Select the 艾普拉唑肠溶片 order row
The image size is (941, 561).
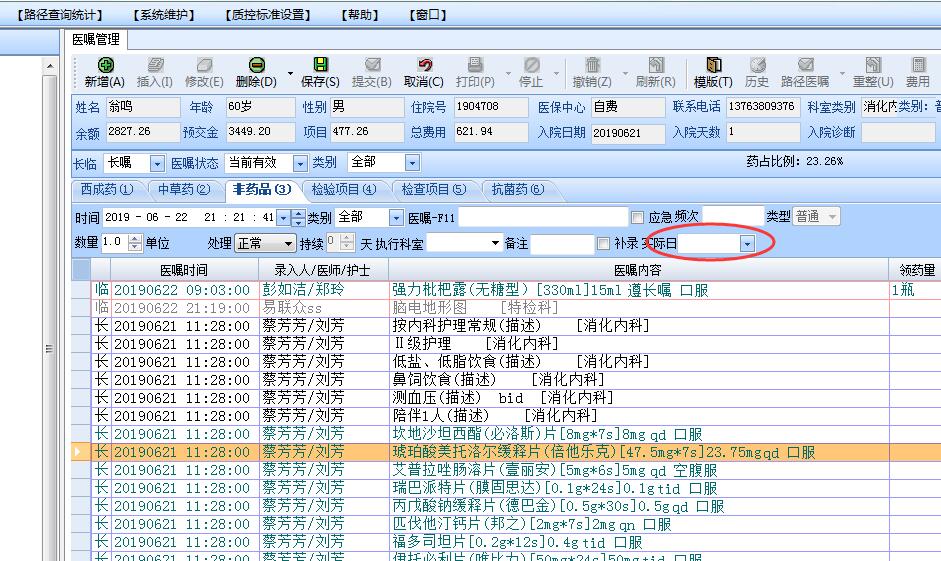click(506, 470)
